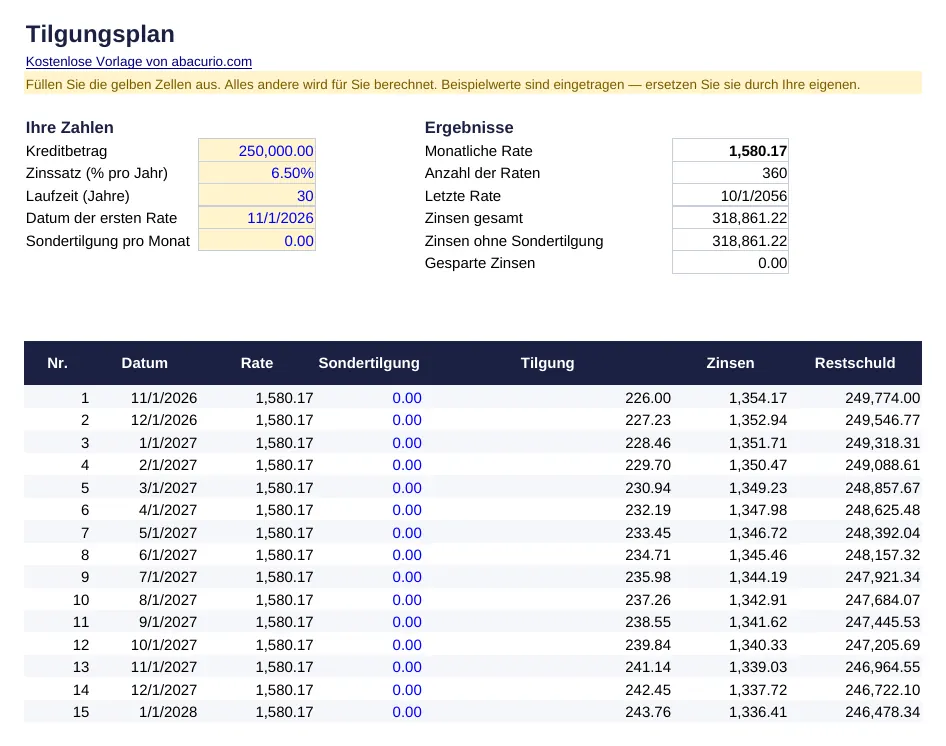Viewport: 946px width, 746px height.
Task: Click the Restschuld column header
Action: point(855,363)
